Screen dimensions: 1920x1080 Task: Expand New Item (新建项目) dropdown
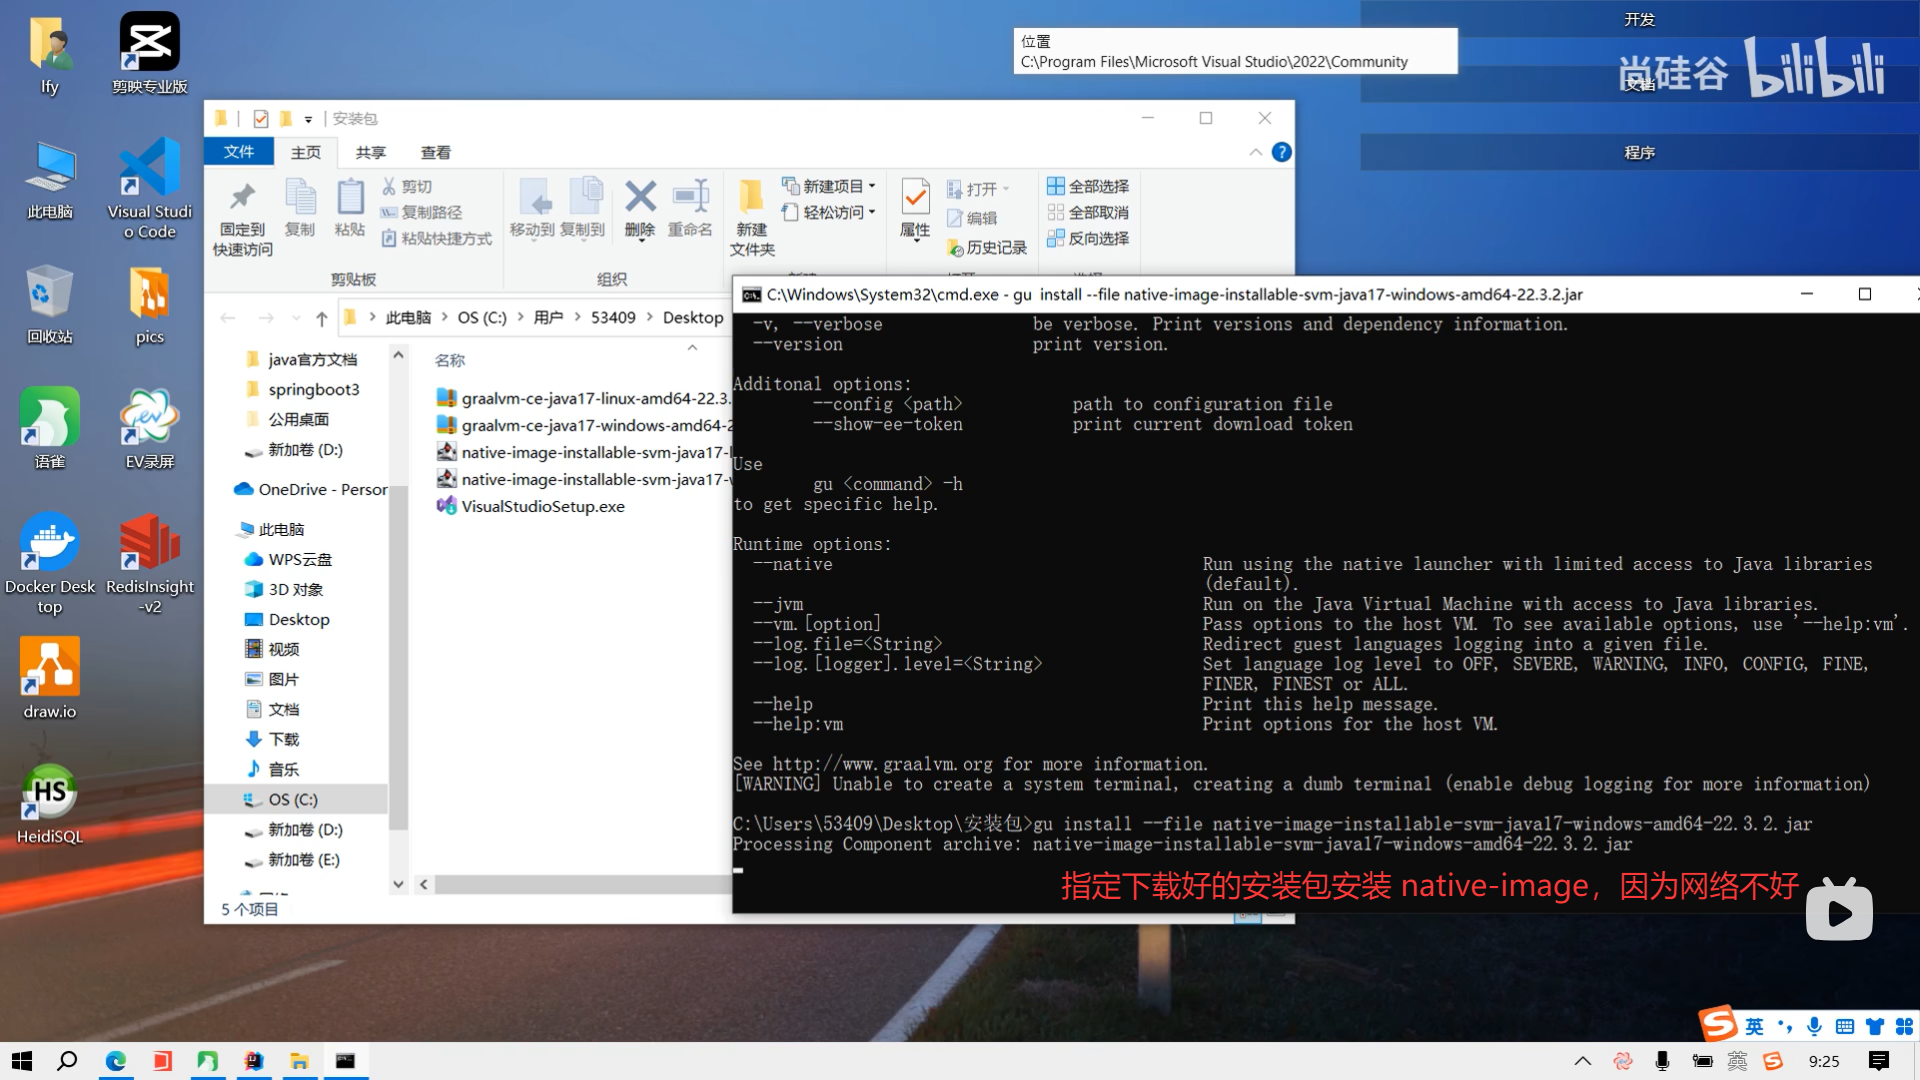(x=830, y=186)
